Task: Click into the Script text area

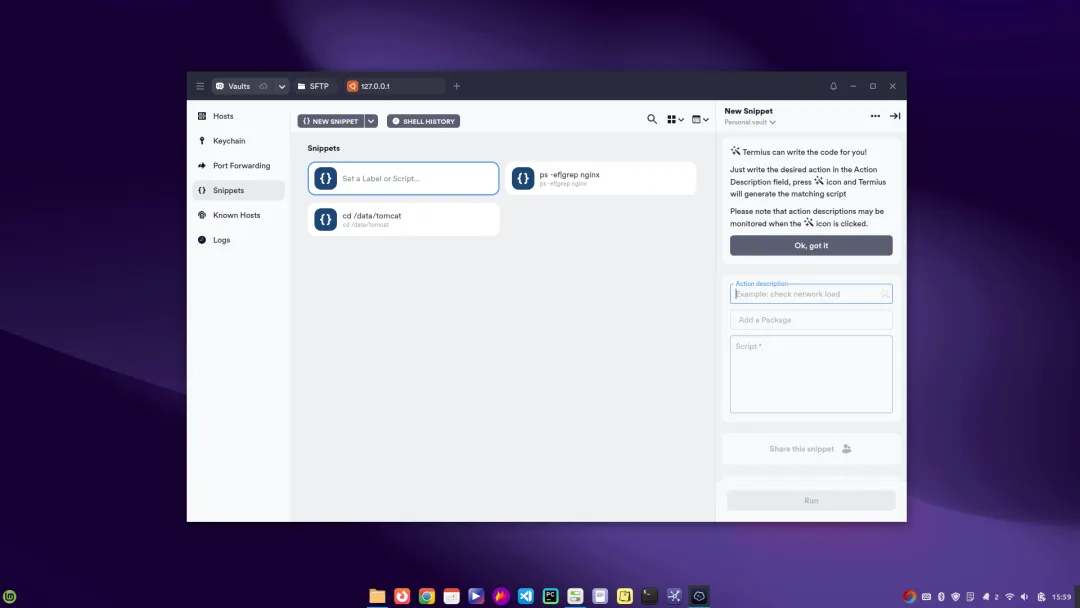Action: (811, 375)
